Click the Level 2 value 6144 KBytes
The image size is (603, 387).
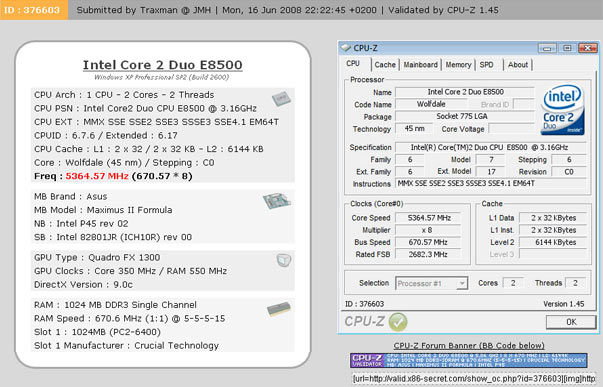coord(553,242)
